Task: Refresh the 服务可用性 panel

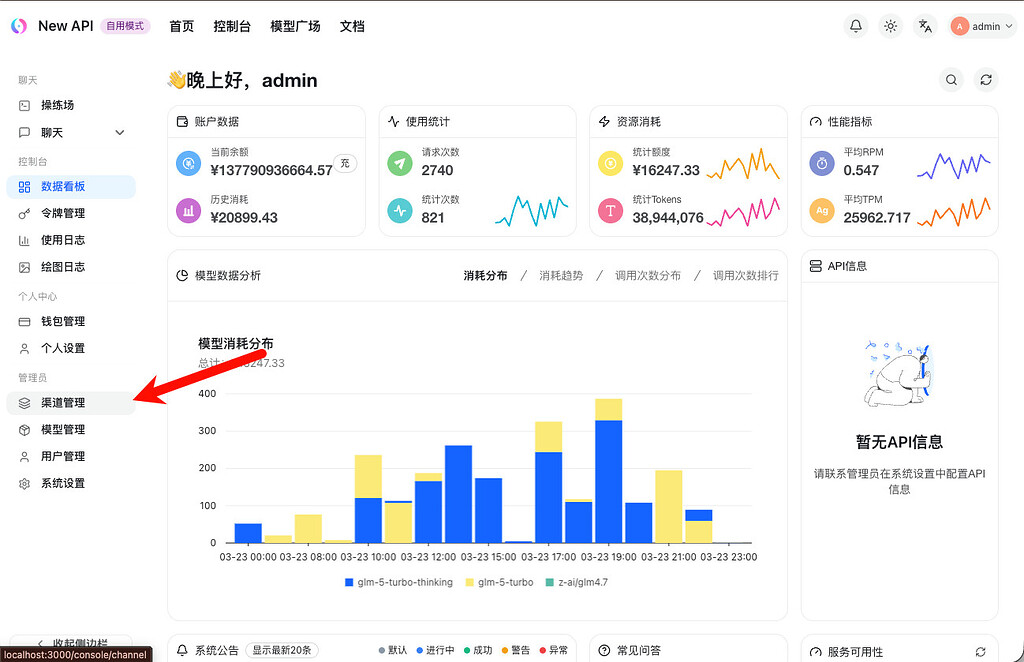Action: click(980, 652)
